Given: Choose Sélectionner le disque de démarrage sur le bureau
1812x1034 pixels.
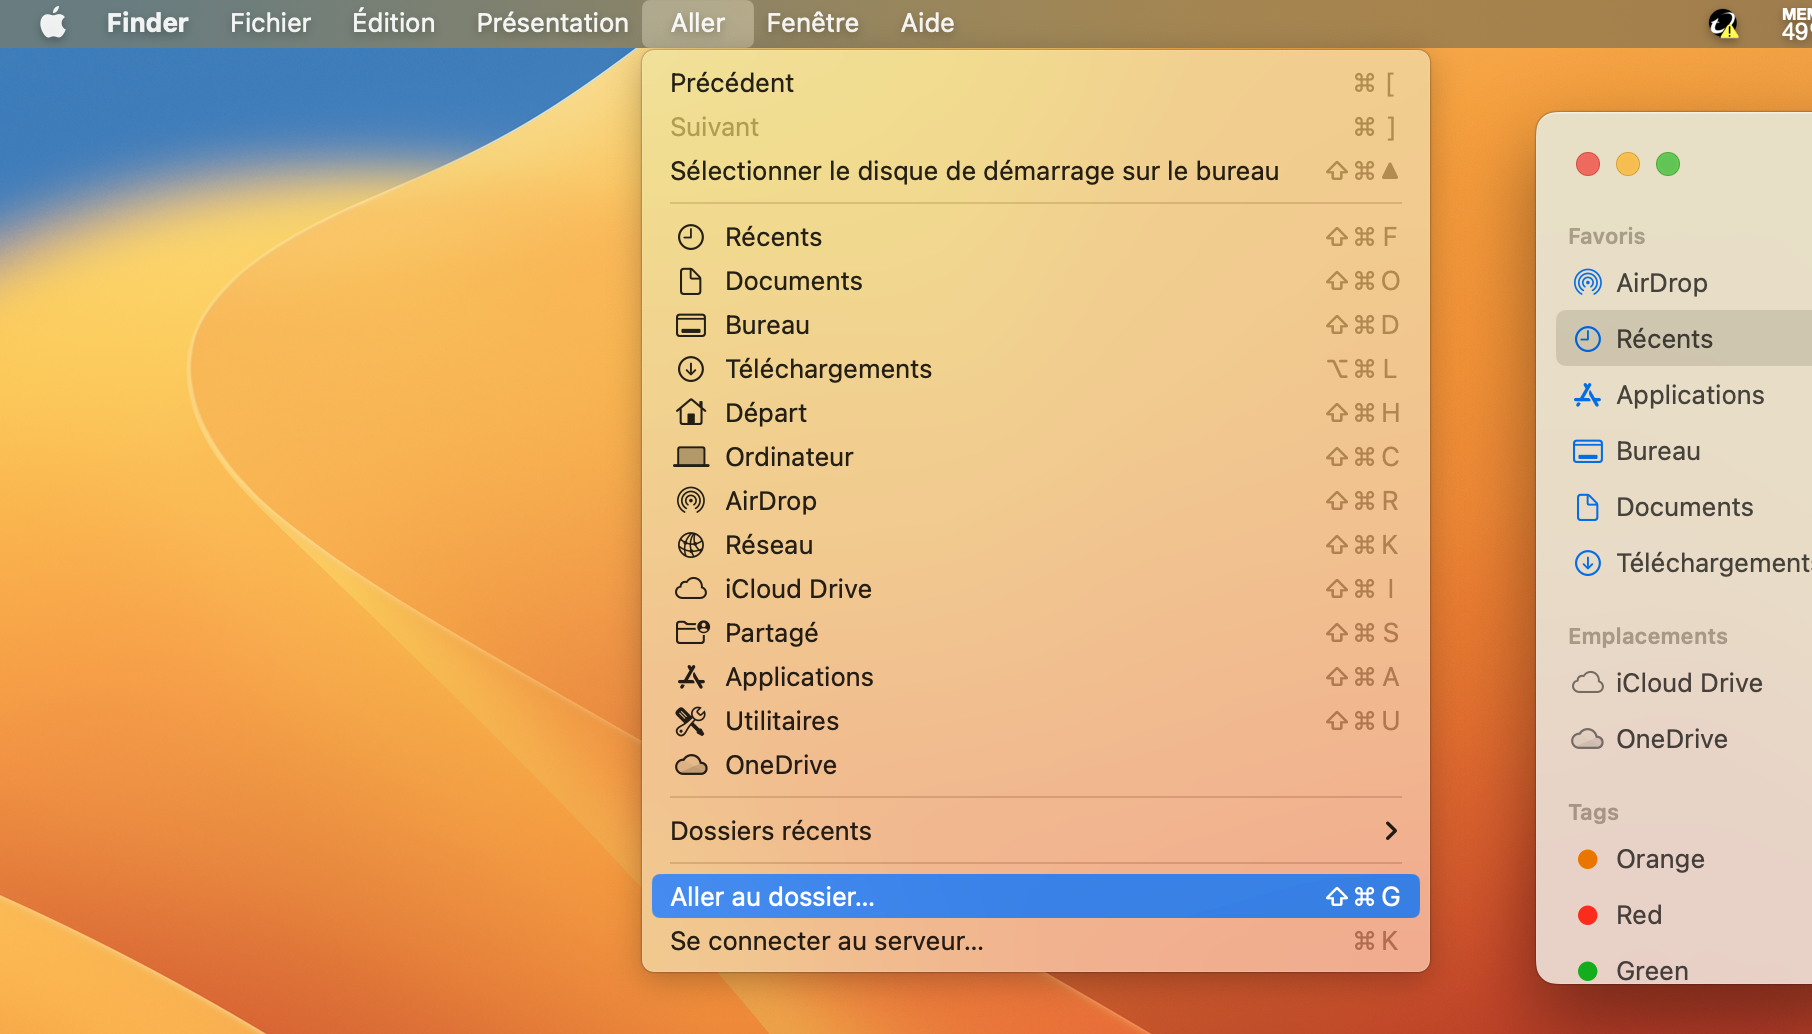Looking at the screenshot, I should pos(974,171).
